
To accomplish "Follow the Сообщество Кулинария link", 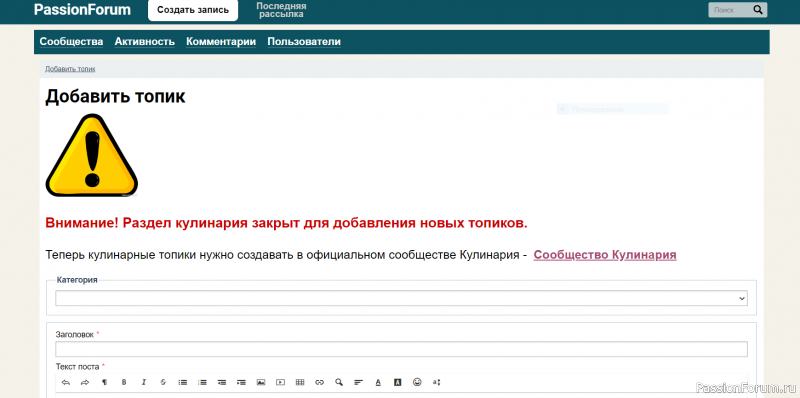I will [605, 255].
